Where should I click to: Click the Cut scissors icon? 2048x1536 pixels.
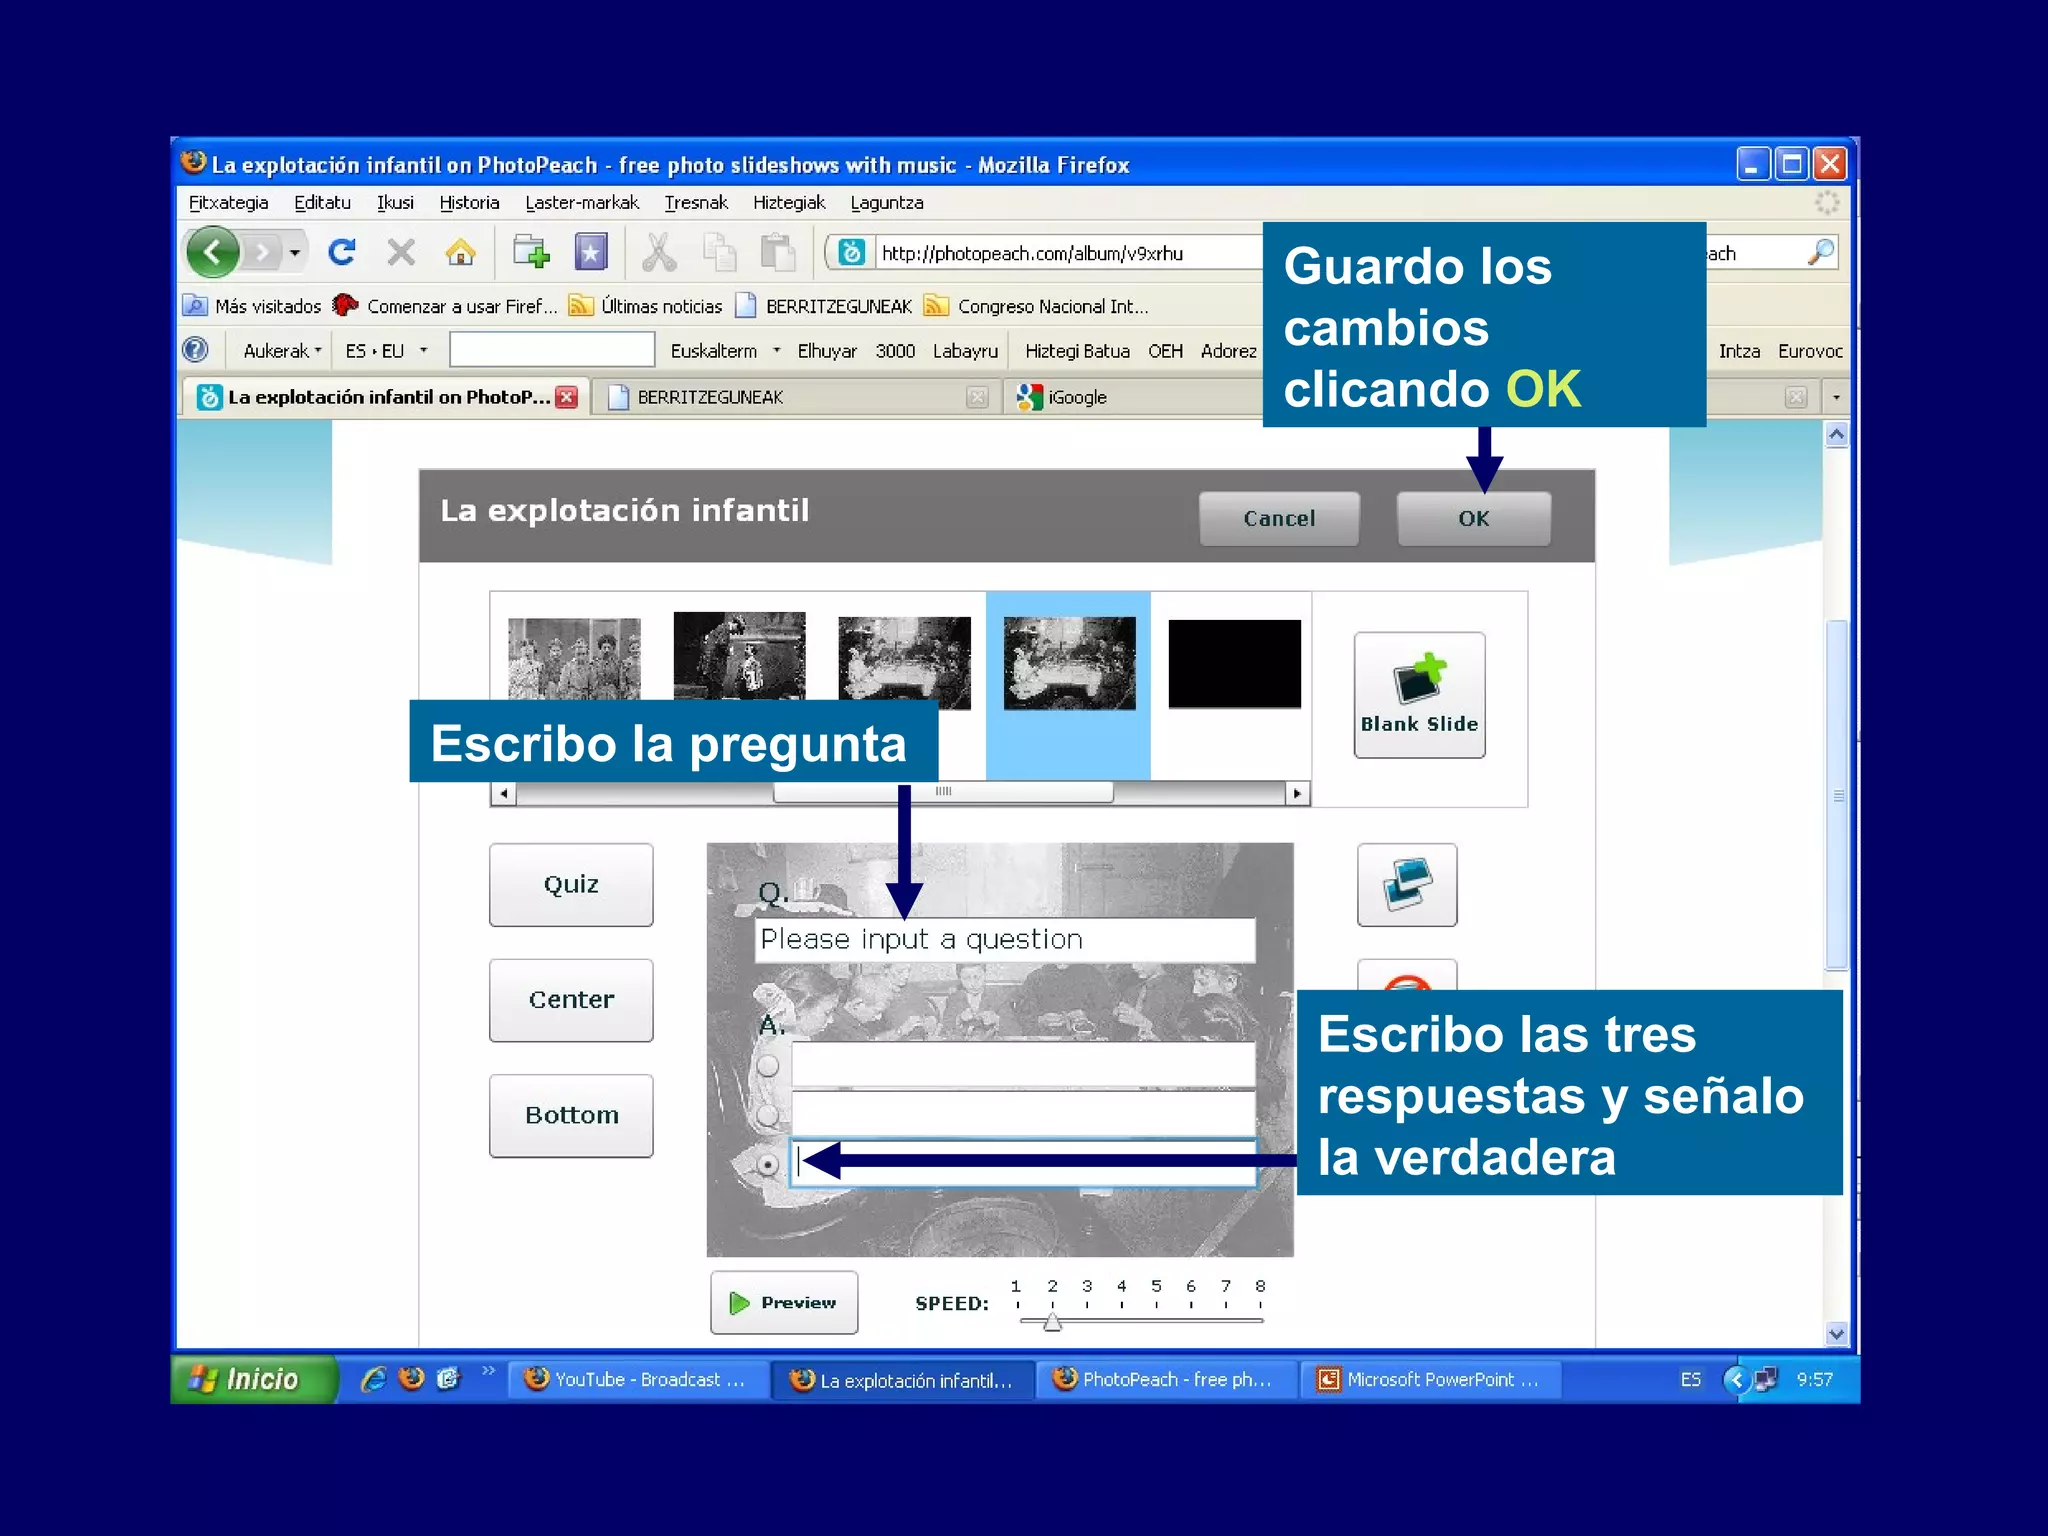point(658,252)
